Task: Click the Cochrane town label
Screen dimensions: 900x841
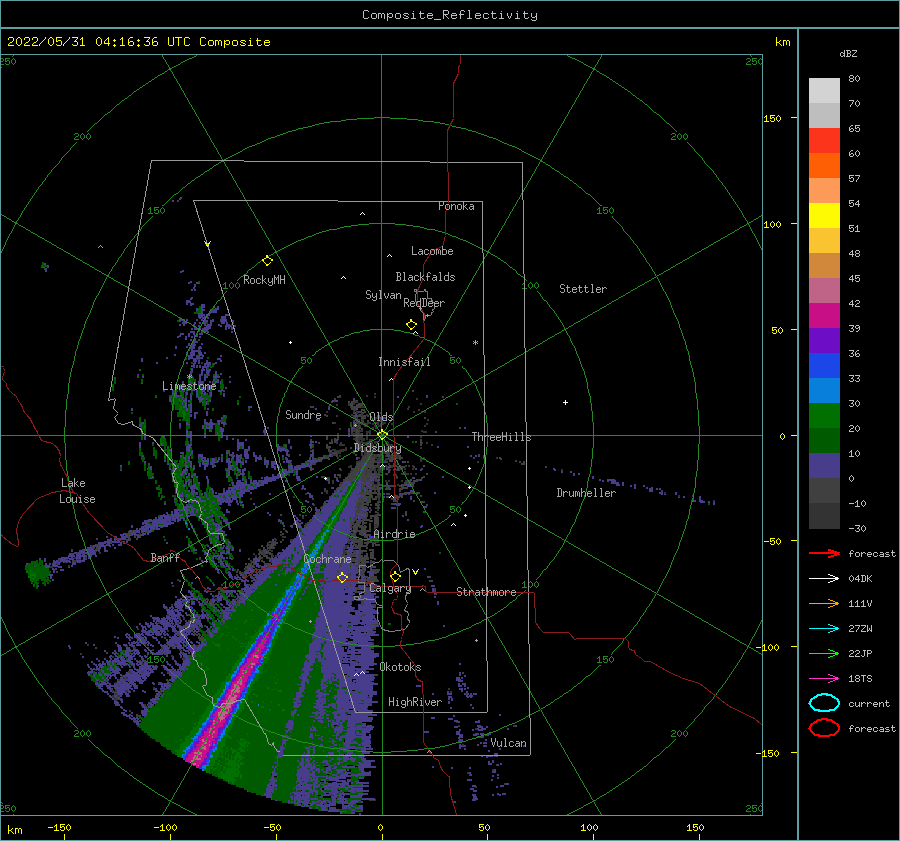Action: point(327,559)
